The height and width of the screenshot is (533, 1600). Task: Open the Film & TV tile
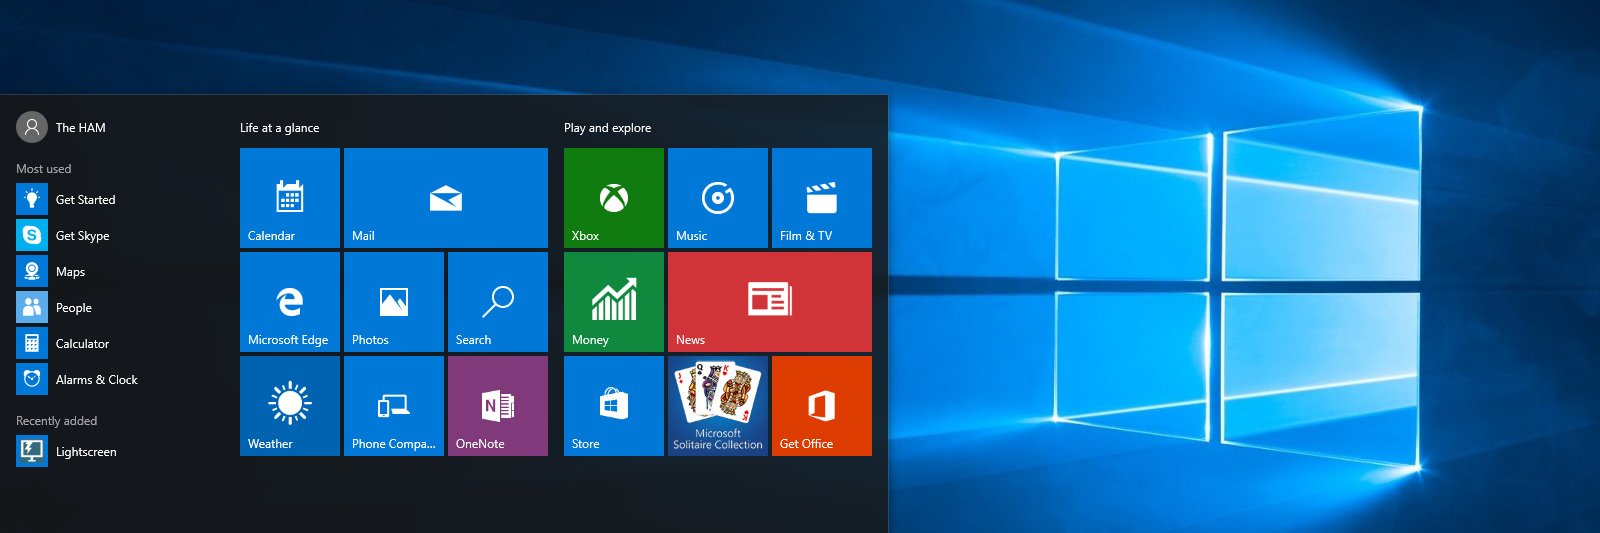[x=822, y=198]
